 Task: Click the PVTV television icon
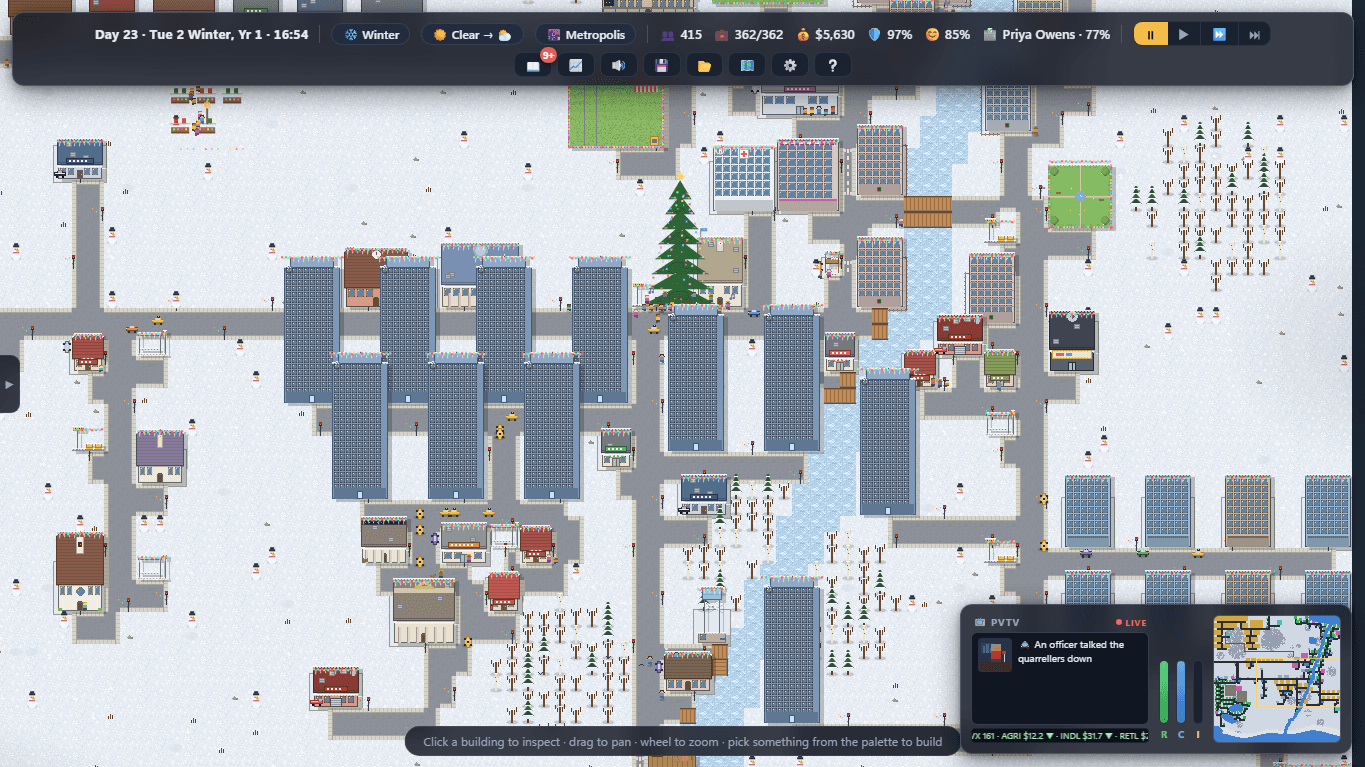coord(980,622)
